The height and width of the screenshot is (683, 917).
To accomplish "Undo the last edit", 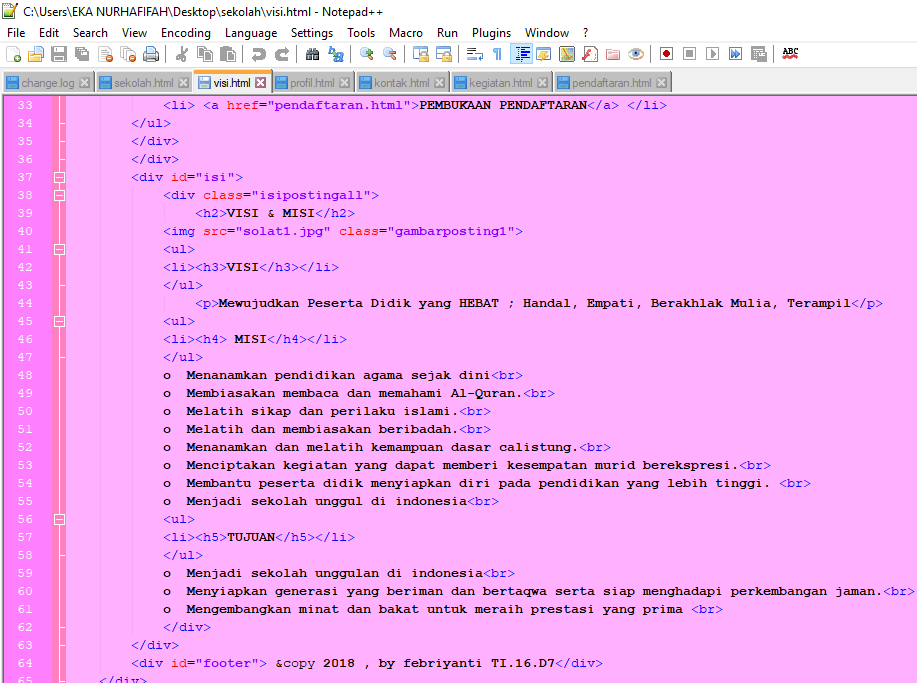I will pyautogui.click(x=258, y=55).
